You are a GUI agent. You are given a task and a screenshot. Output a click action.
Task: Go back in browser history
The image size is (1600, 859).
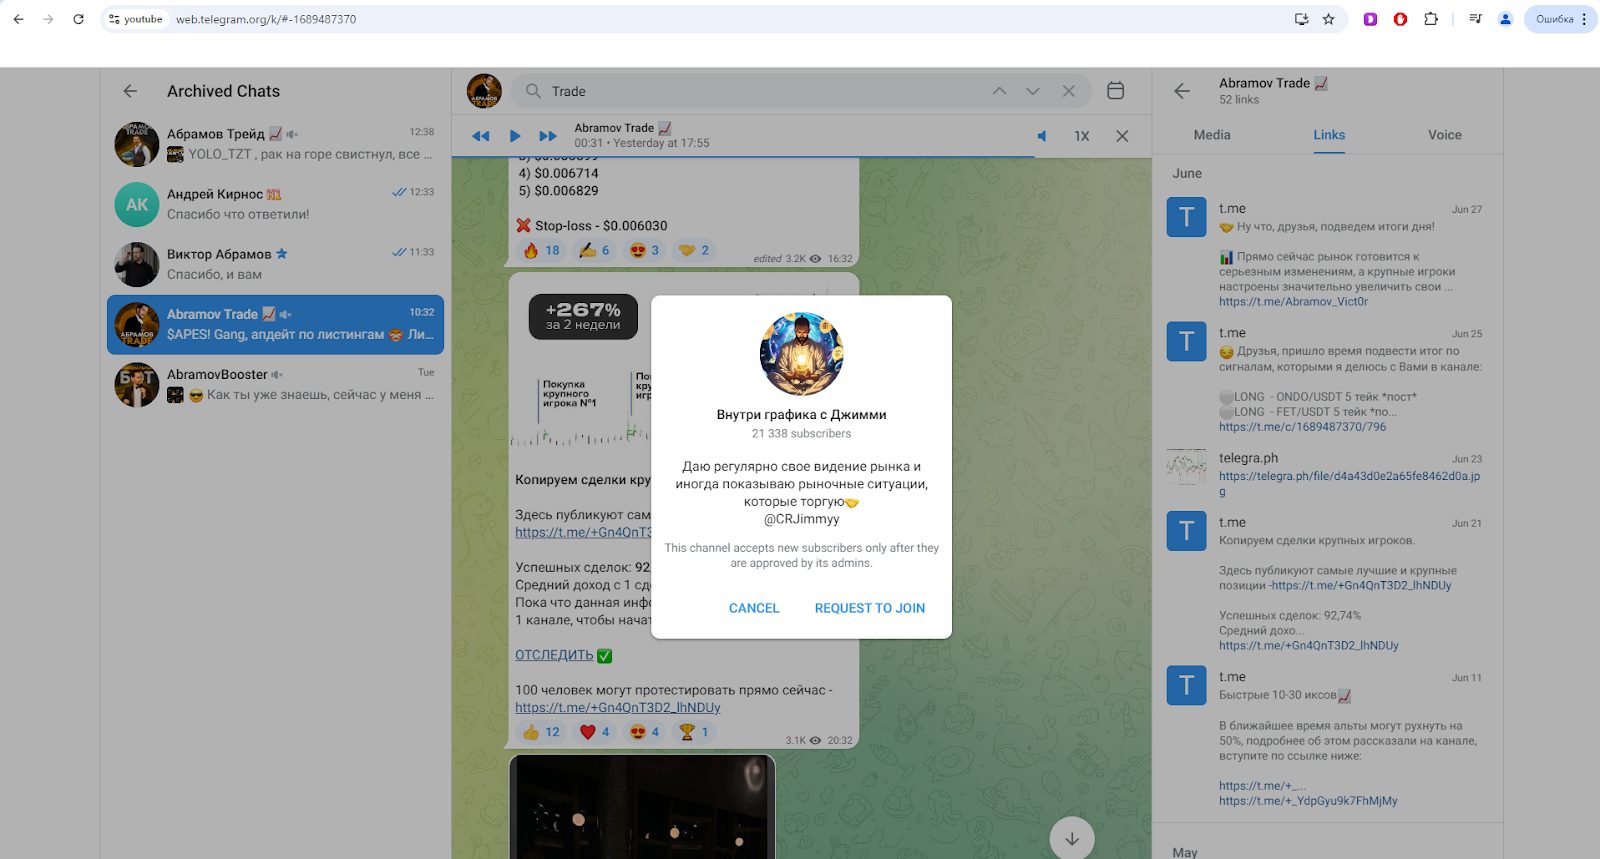(18, 19)
